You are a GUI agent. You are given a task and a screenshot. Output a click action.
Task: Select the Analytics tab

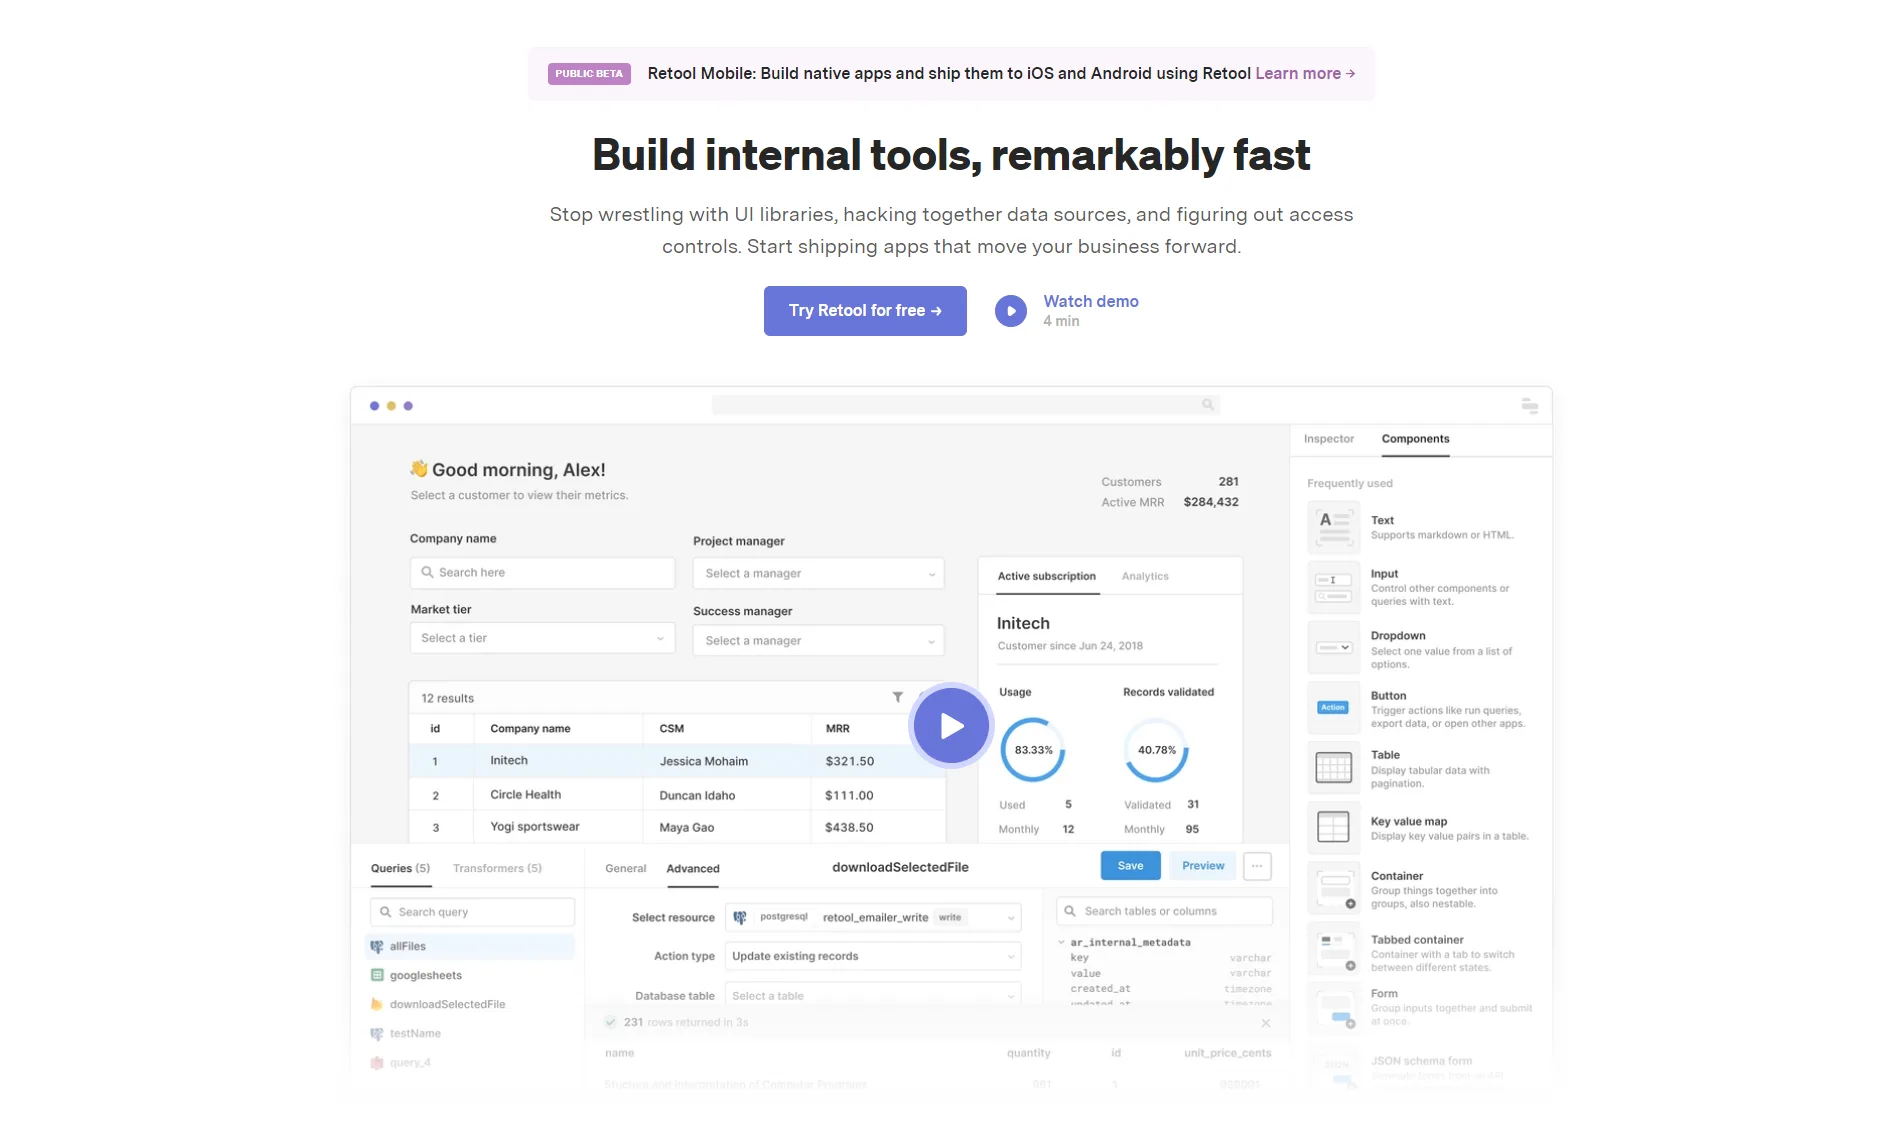point(1145,576)
